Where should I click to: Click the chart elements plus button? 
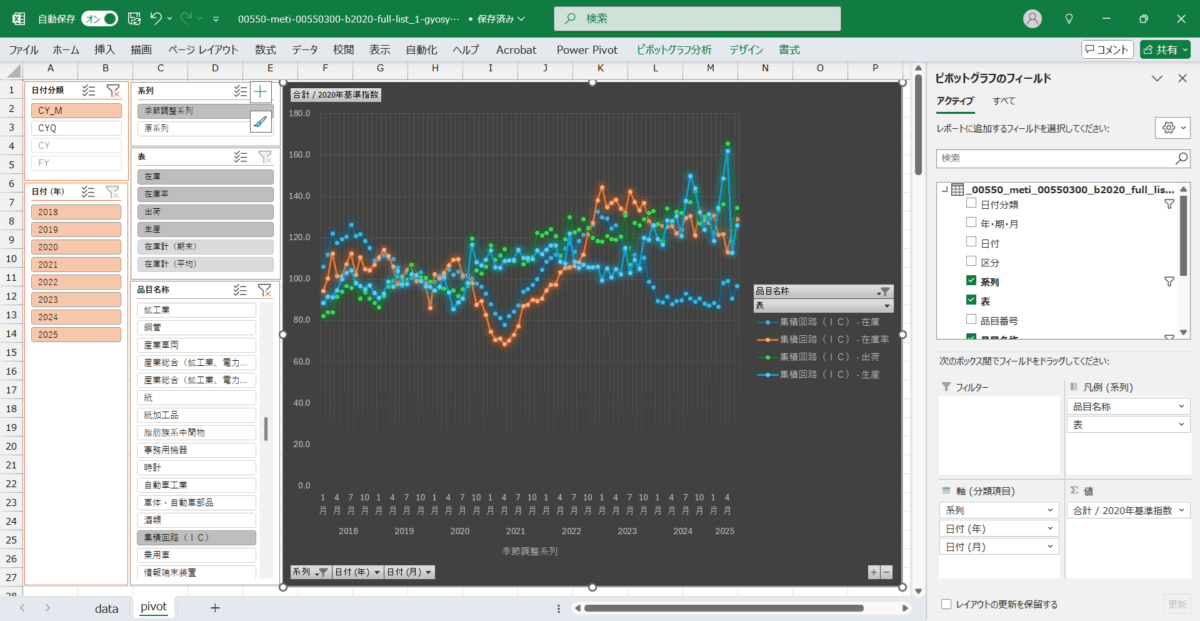[x=260, y=91]
